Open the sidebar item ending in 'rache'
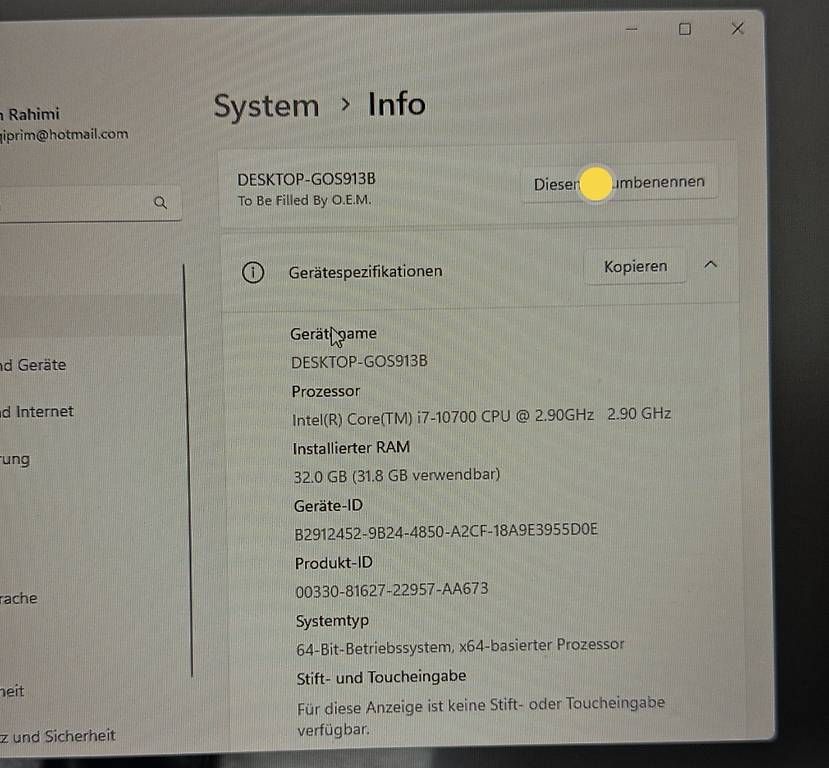Image resolution: width=829 pixels, height=768 pixels. [19, 598]
